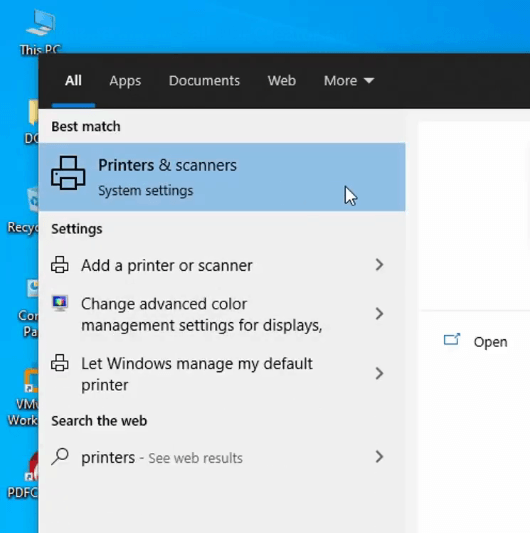Expand printers web results chevron
The image size is (530, 533).
click(x=379, y=457)
